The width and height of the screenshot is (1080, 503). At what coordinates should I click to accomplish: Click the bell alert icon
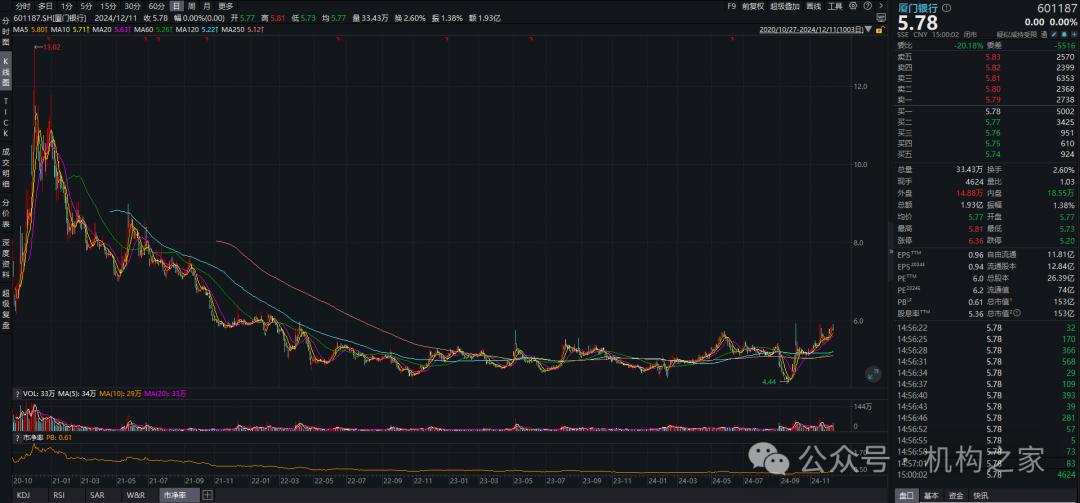pyautogui.click(x=1063, y=34)
